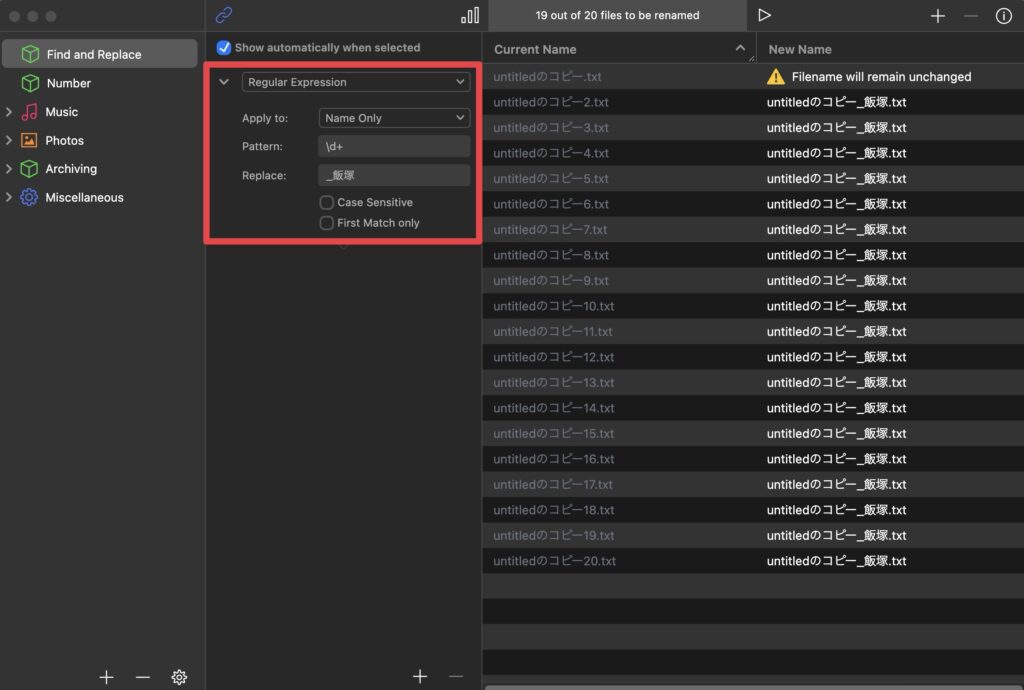Enable the Case Sensitive checkbox

click(326, 202)
